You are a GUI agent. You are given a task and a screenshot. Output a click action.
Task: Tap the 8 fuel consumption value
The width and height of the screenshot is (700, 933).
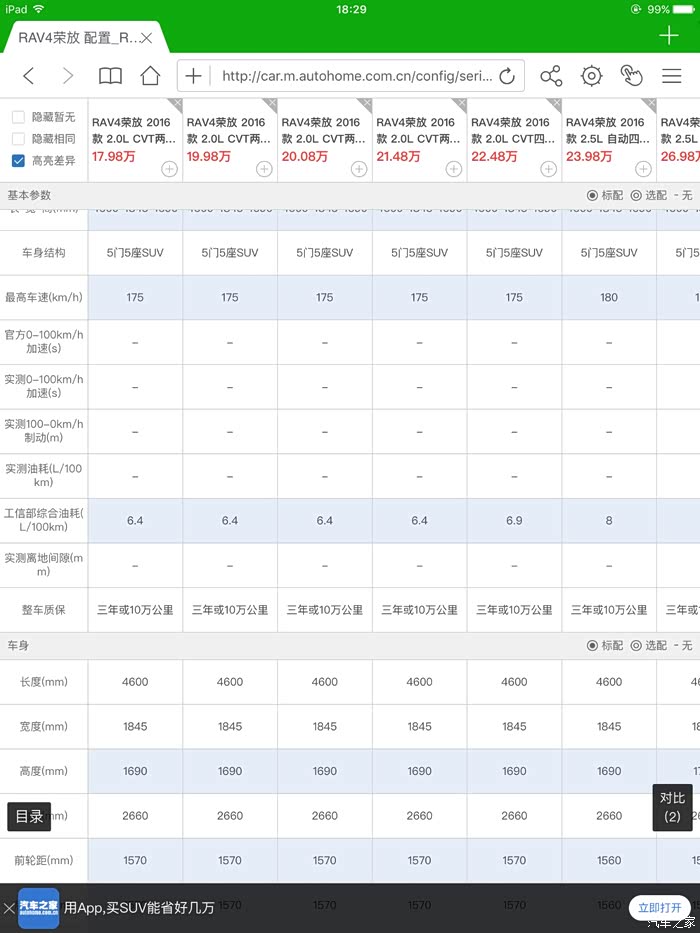(609, 520)
